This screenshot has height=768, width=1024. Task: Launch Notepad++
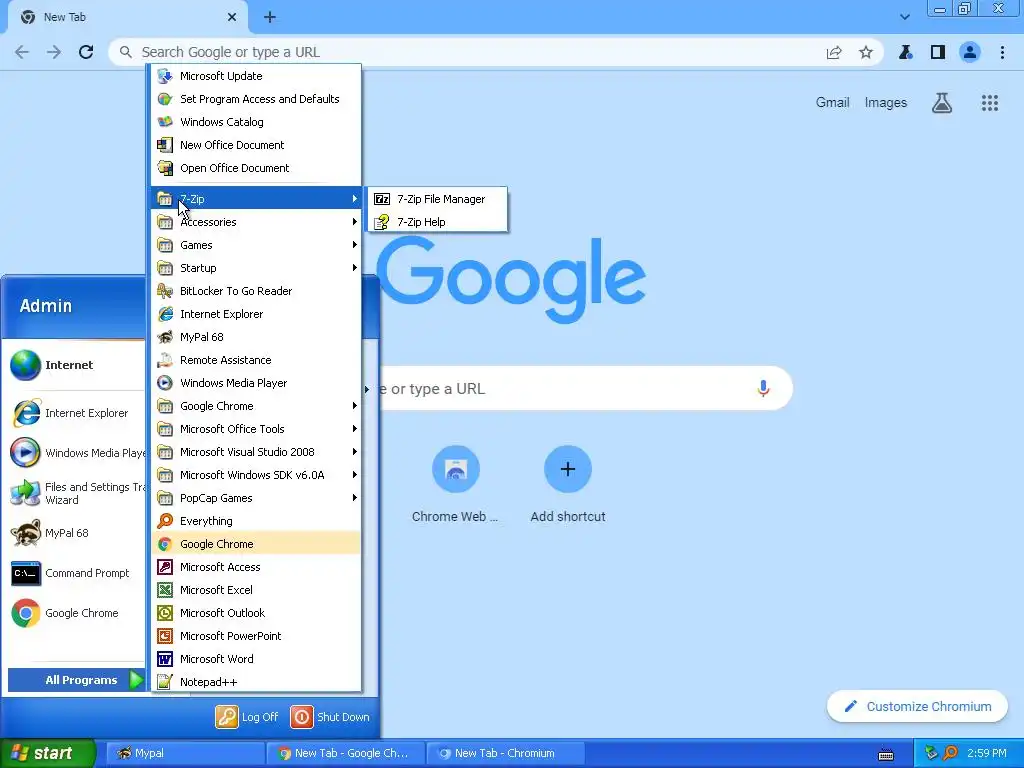tap(256, 682)
